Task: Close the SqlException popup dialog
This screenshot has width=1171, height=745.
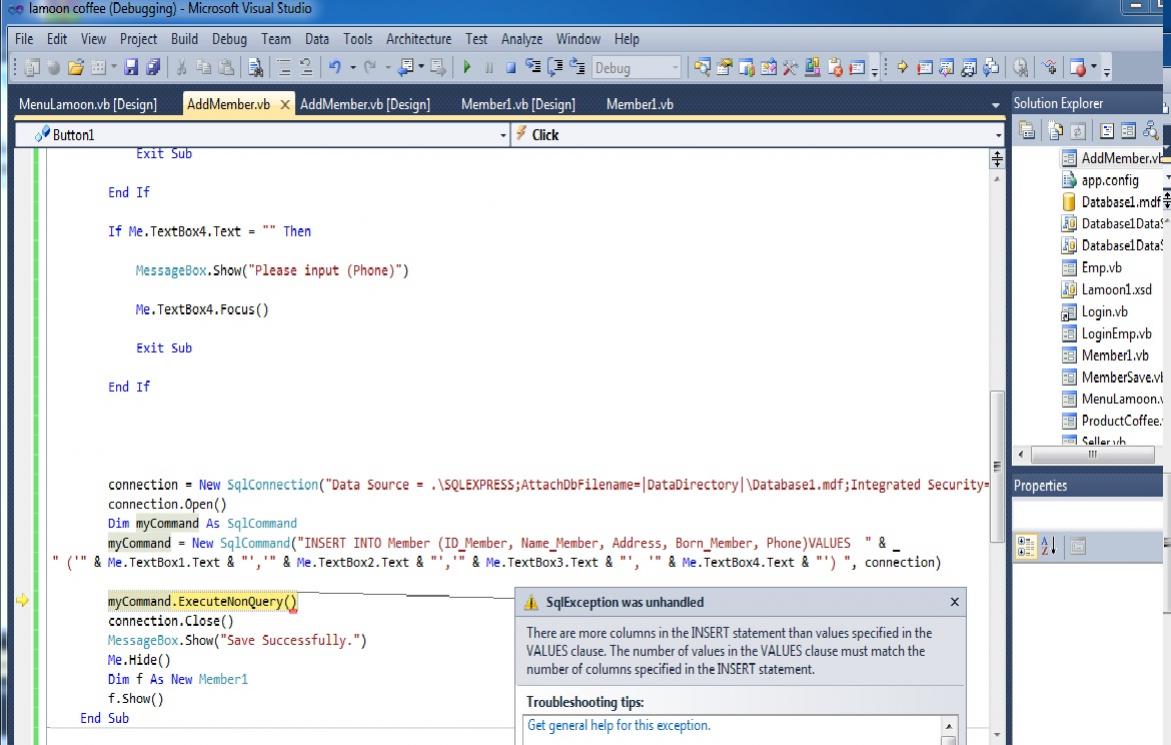Action: [x=953, y=602]
